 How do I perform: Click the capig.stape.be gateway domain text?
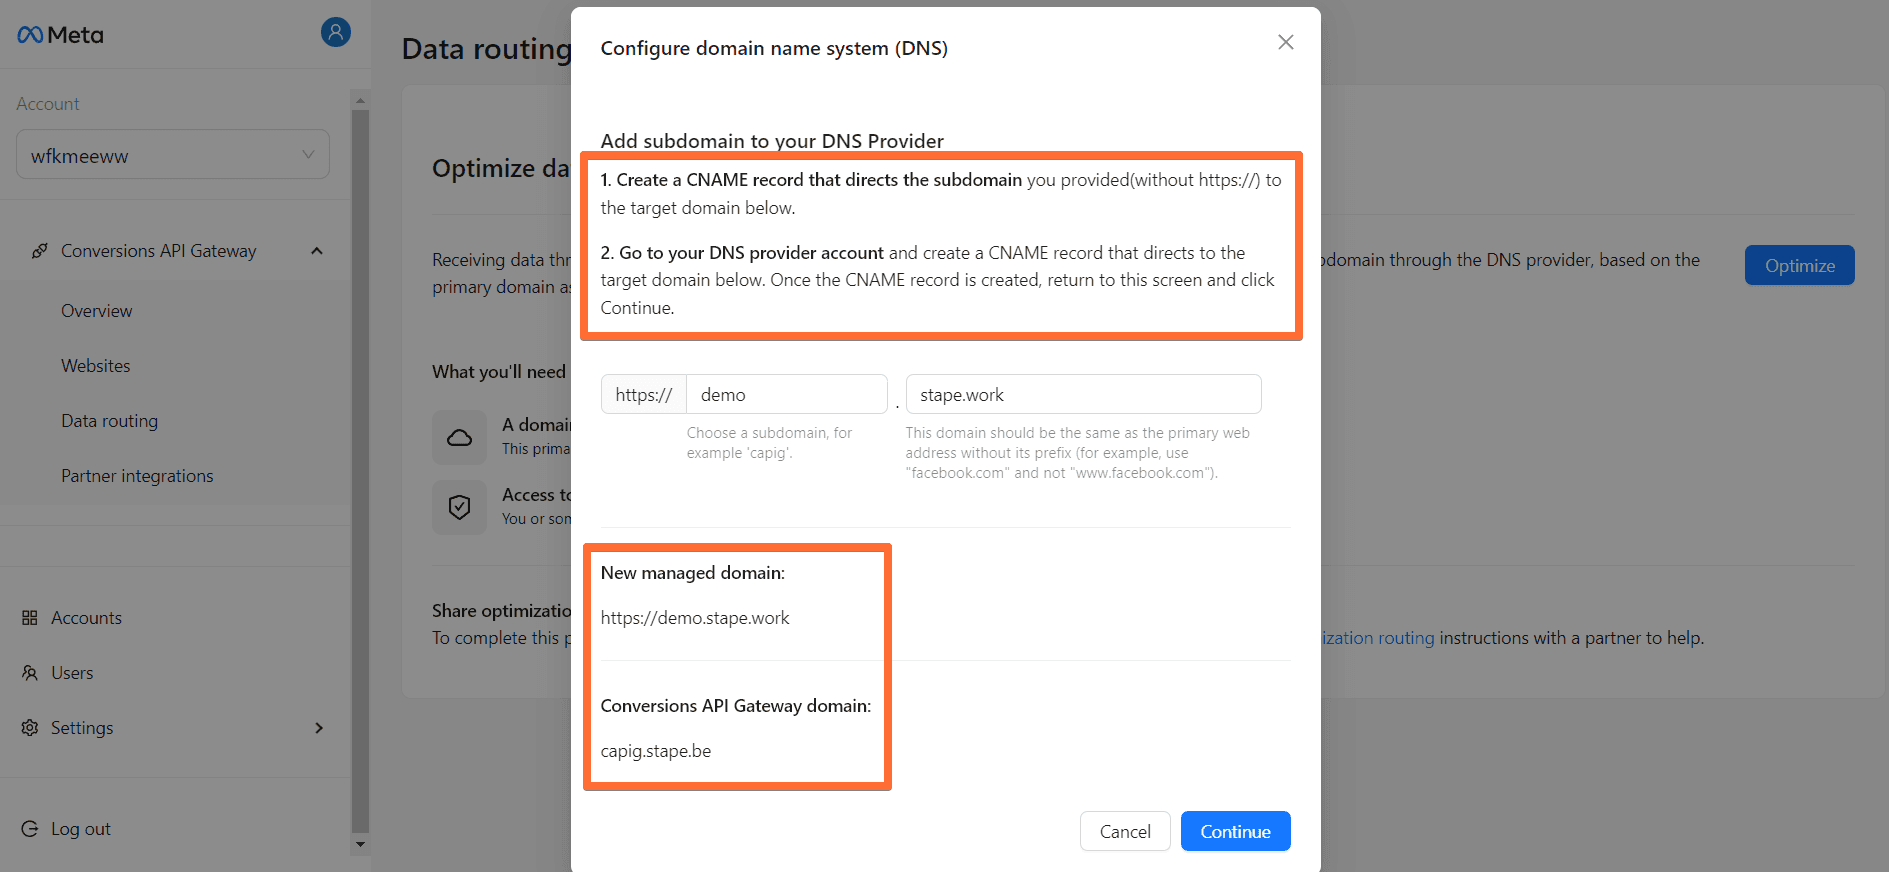(x=656, y=751)
